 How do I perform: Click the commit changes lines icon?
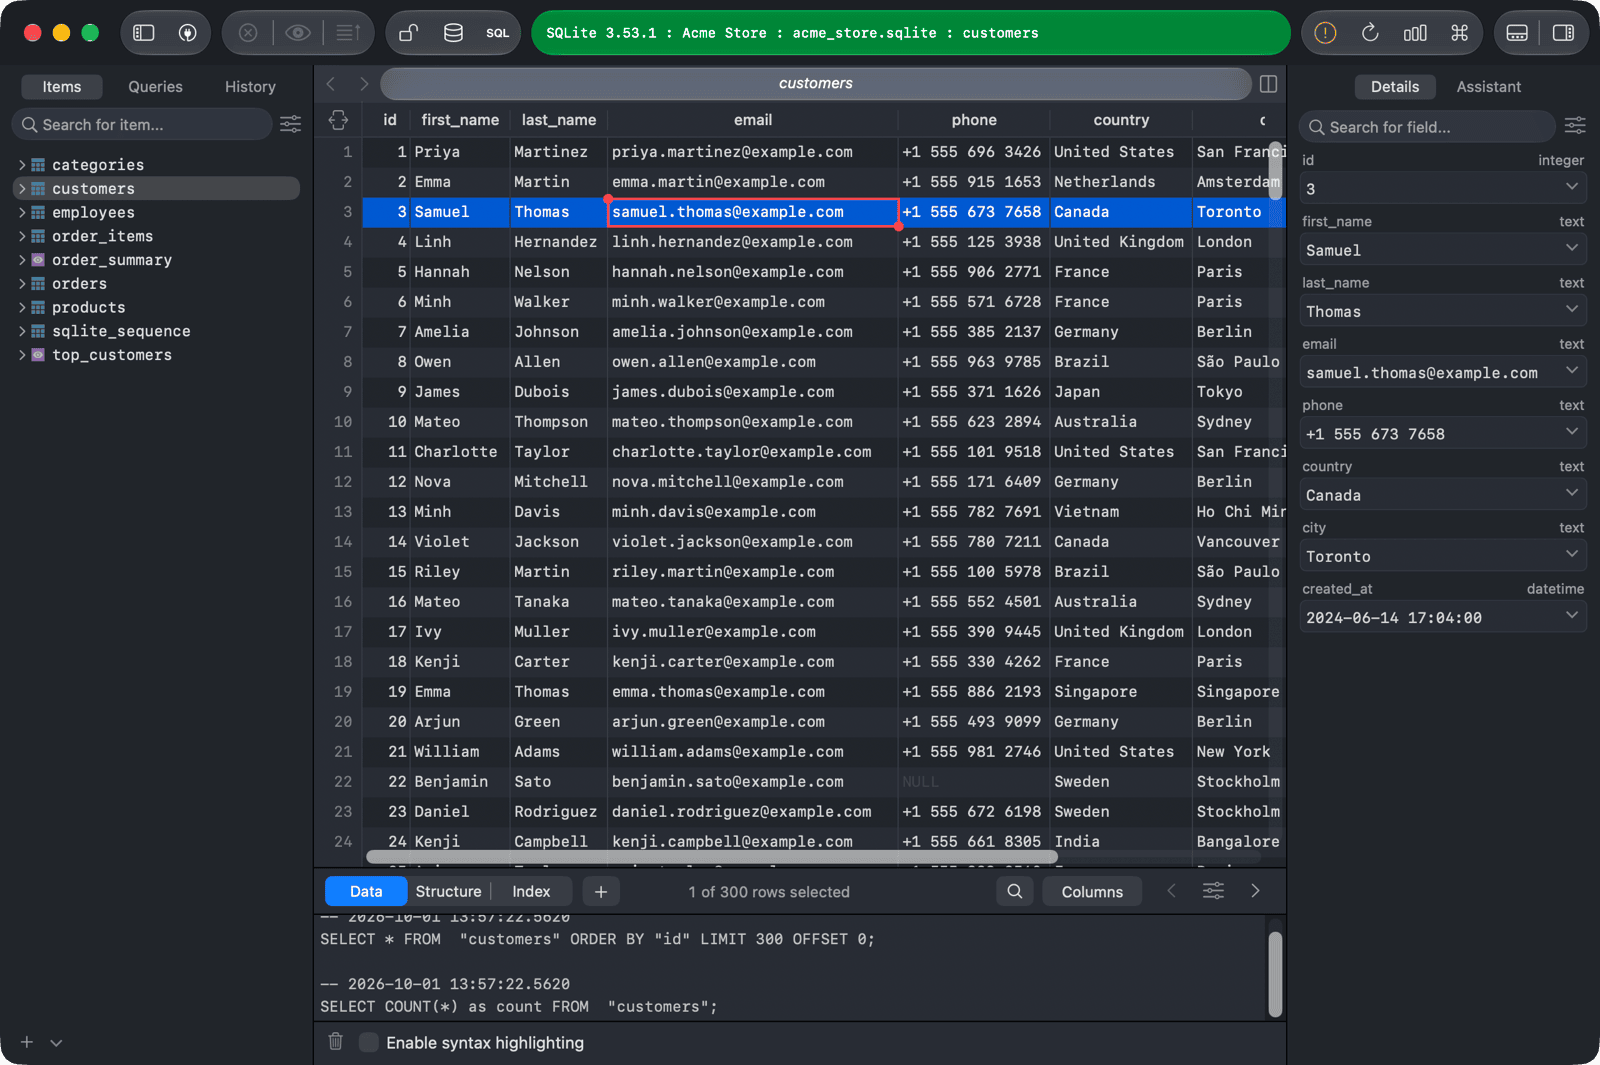[x=348, y=33]
